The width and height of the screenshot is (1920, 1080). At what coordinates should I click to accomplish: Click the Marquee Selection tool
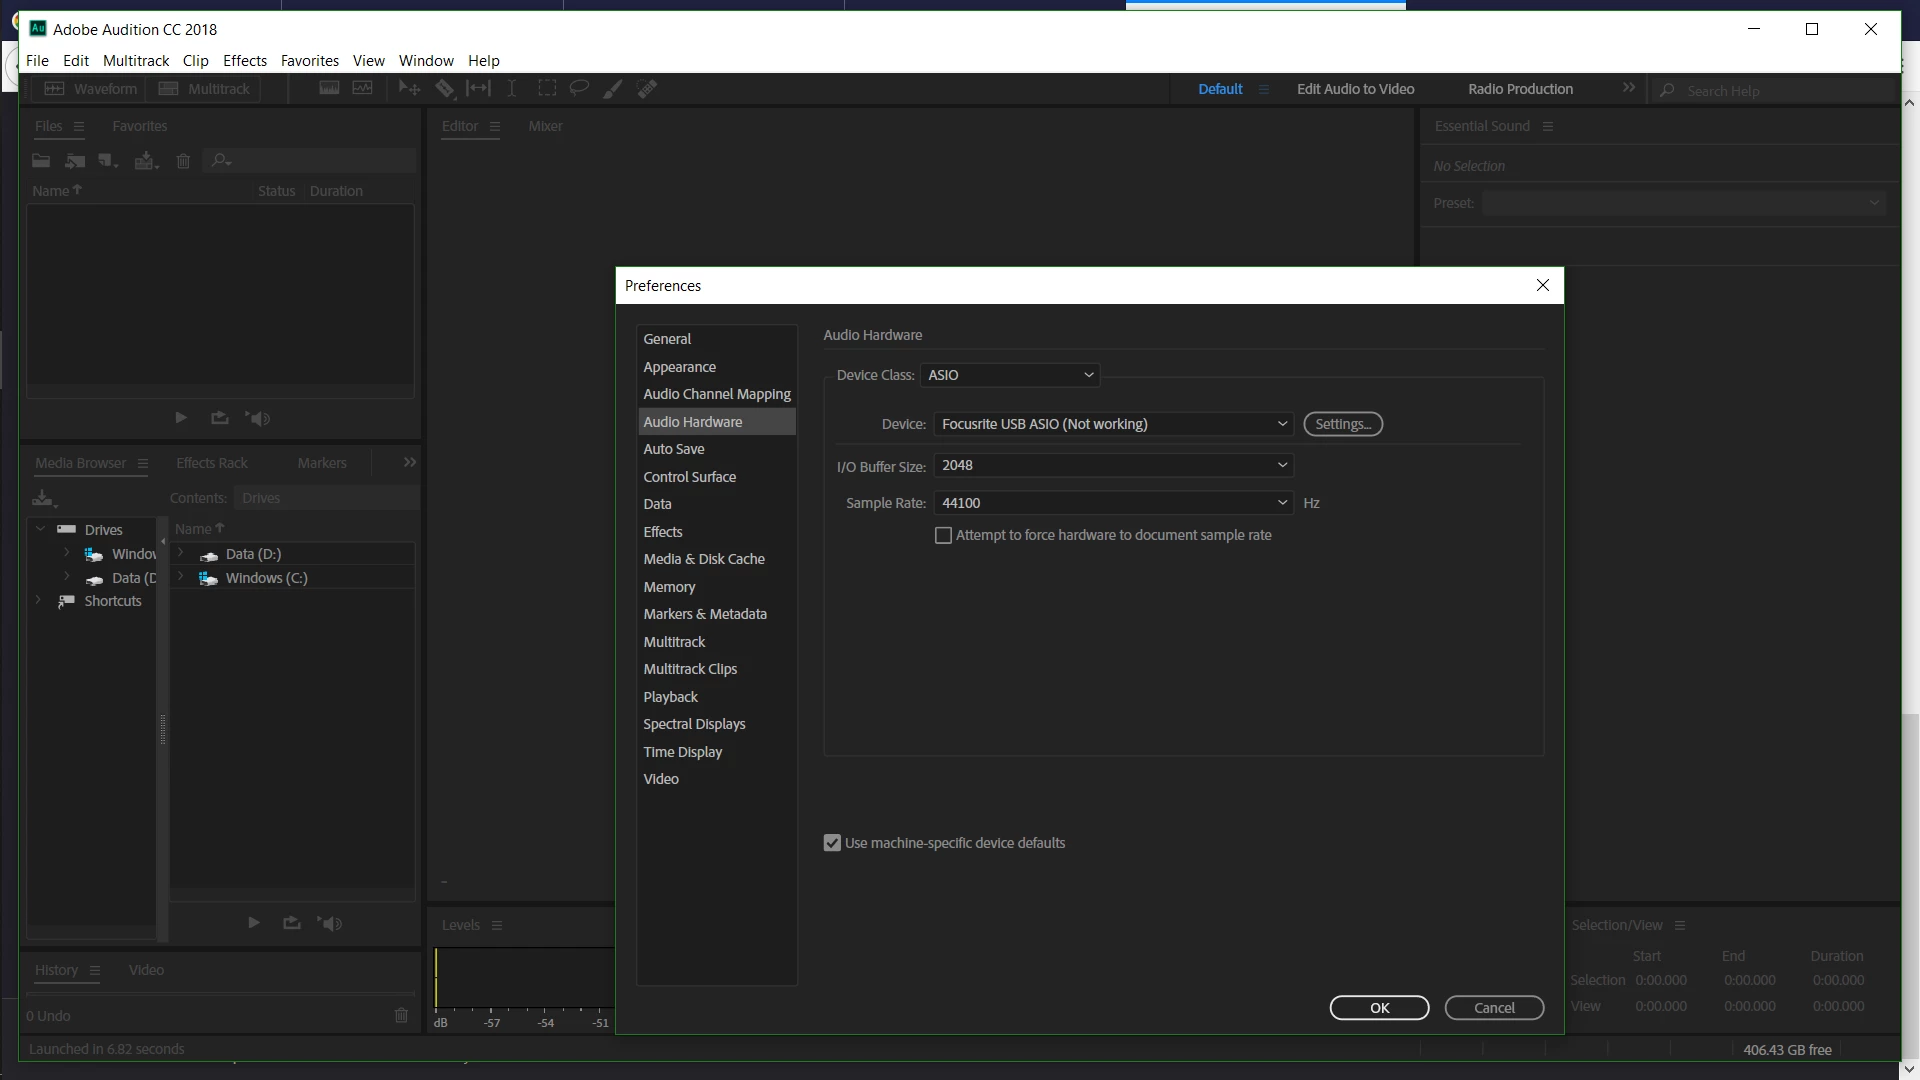click(x=547, y=89)
